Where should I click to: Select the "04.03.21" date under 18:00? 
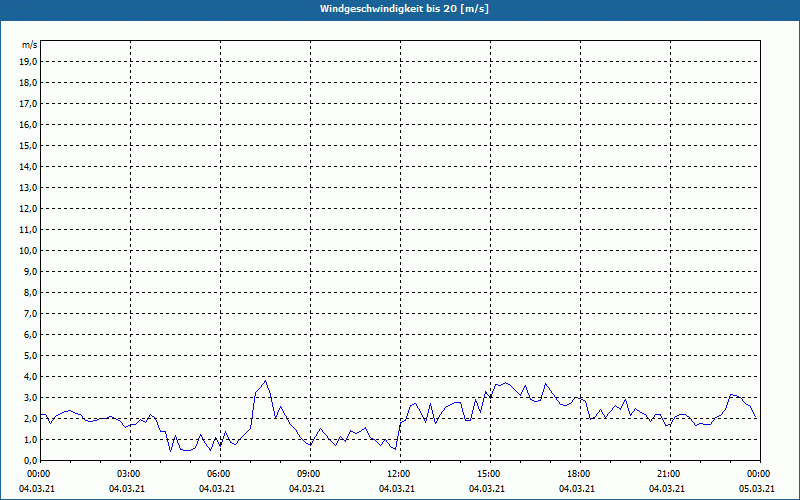coord(577,489)
